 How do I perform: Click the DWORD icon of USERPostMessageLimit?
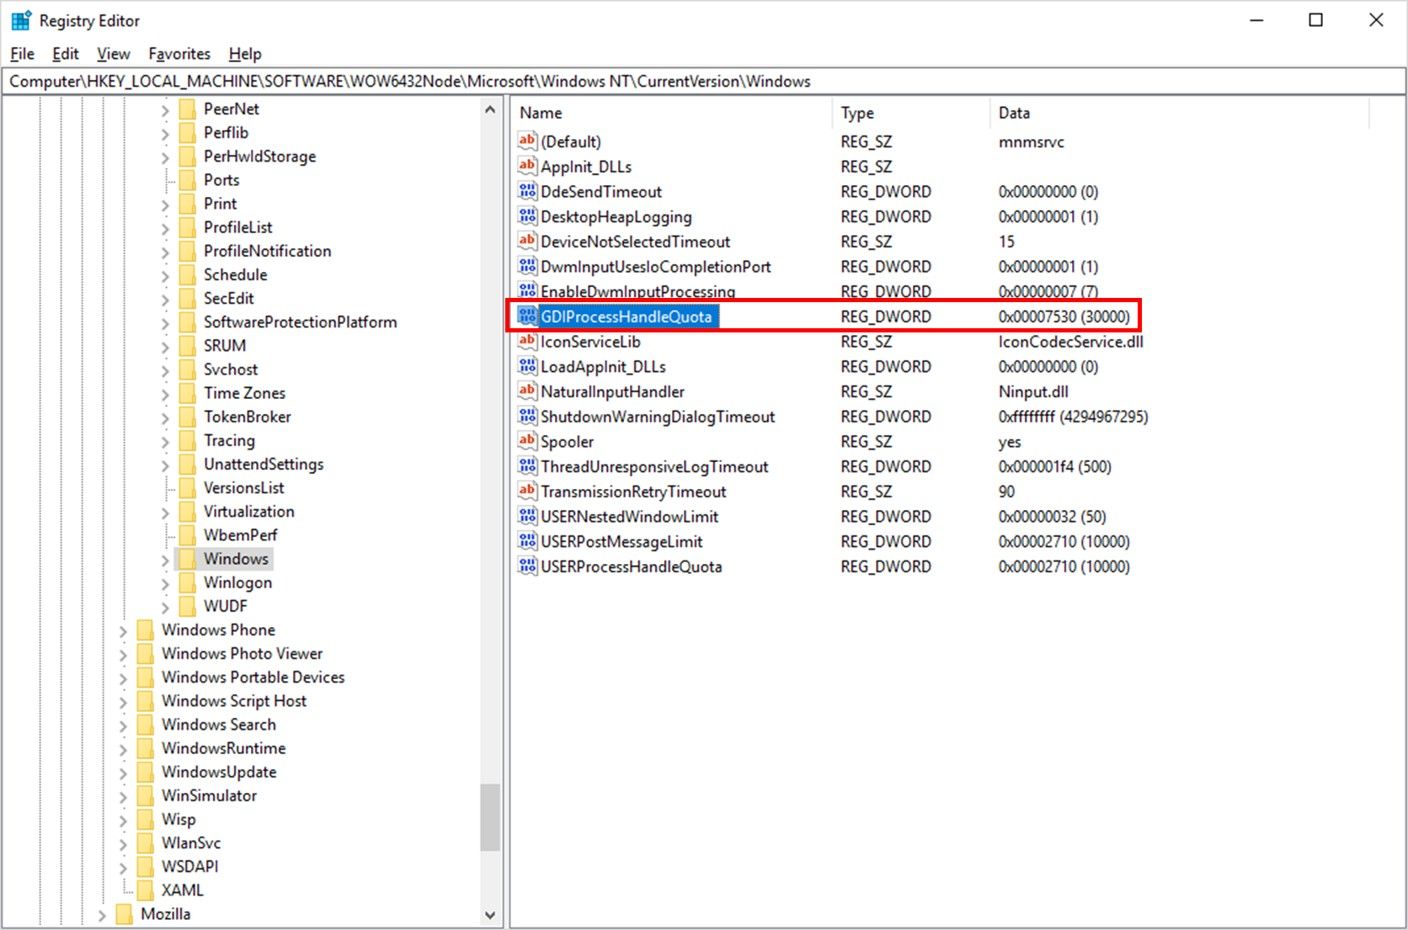click(x=527, y=541)
